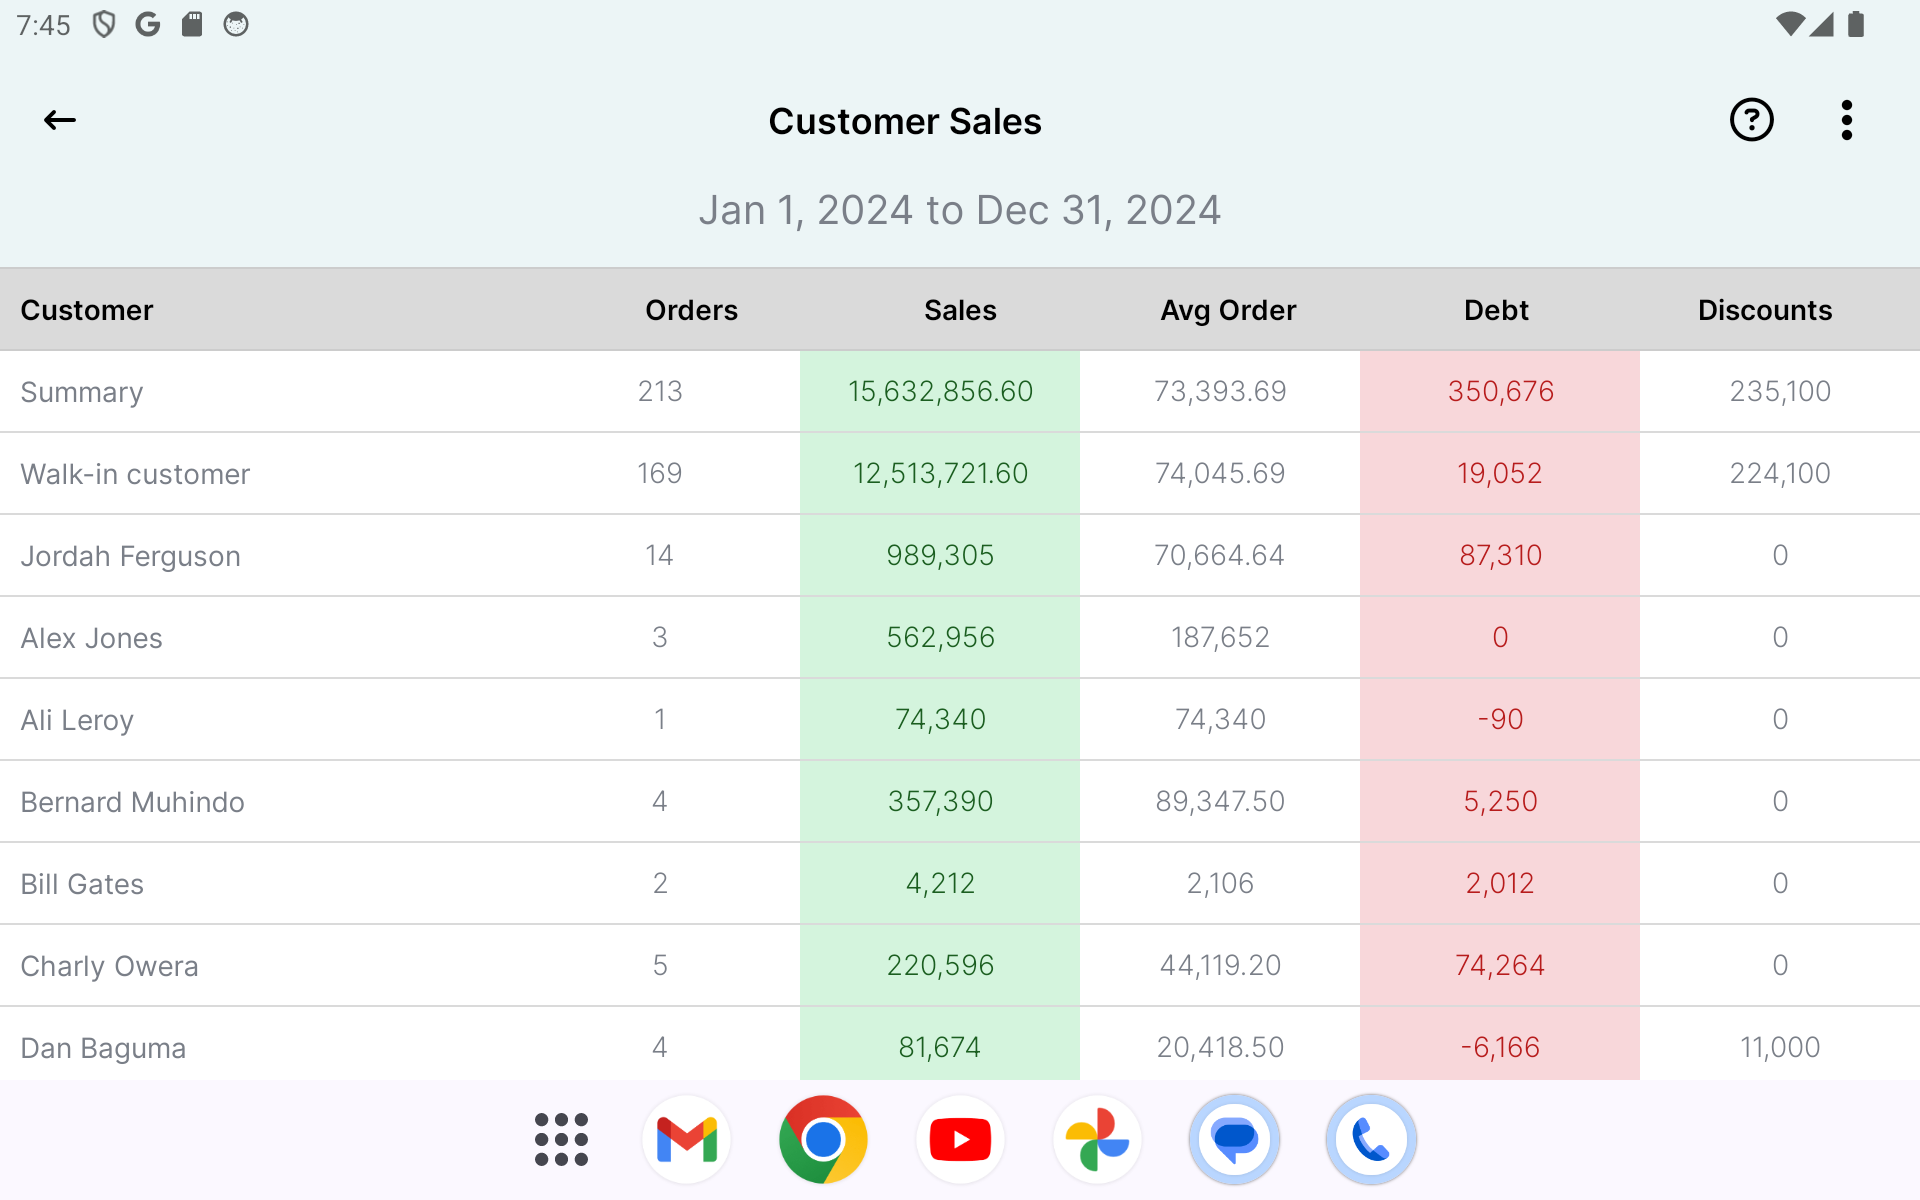Sort by the Orders column header

(691, 310)
